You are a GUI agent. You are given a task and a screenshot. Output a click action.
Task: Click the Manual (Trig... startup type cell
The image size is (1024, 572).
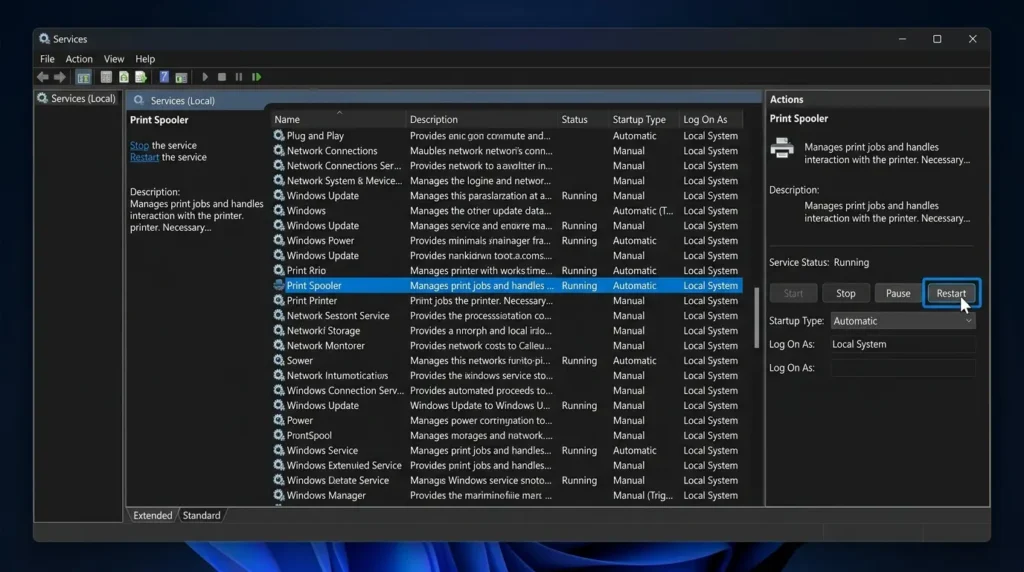tap(643, 495)
